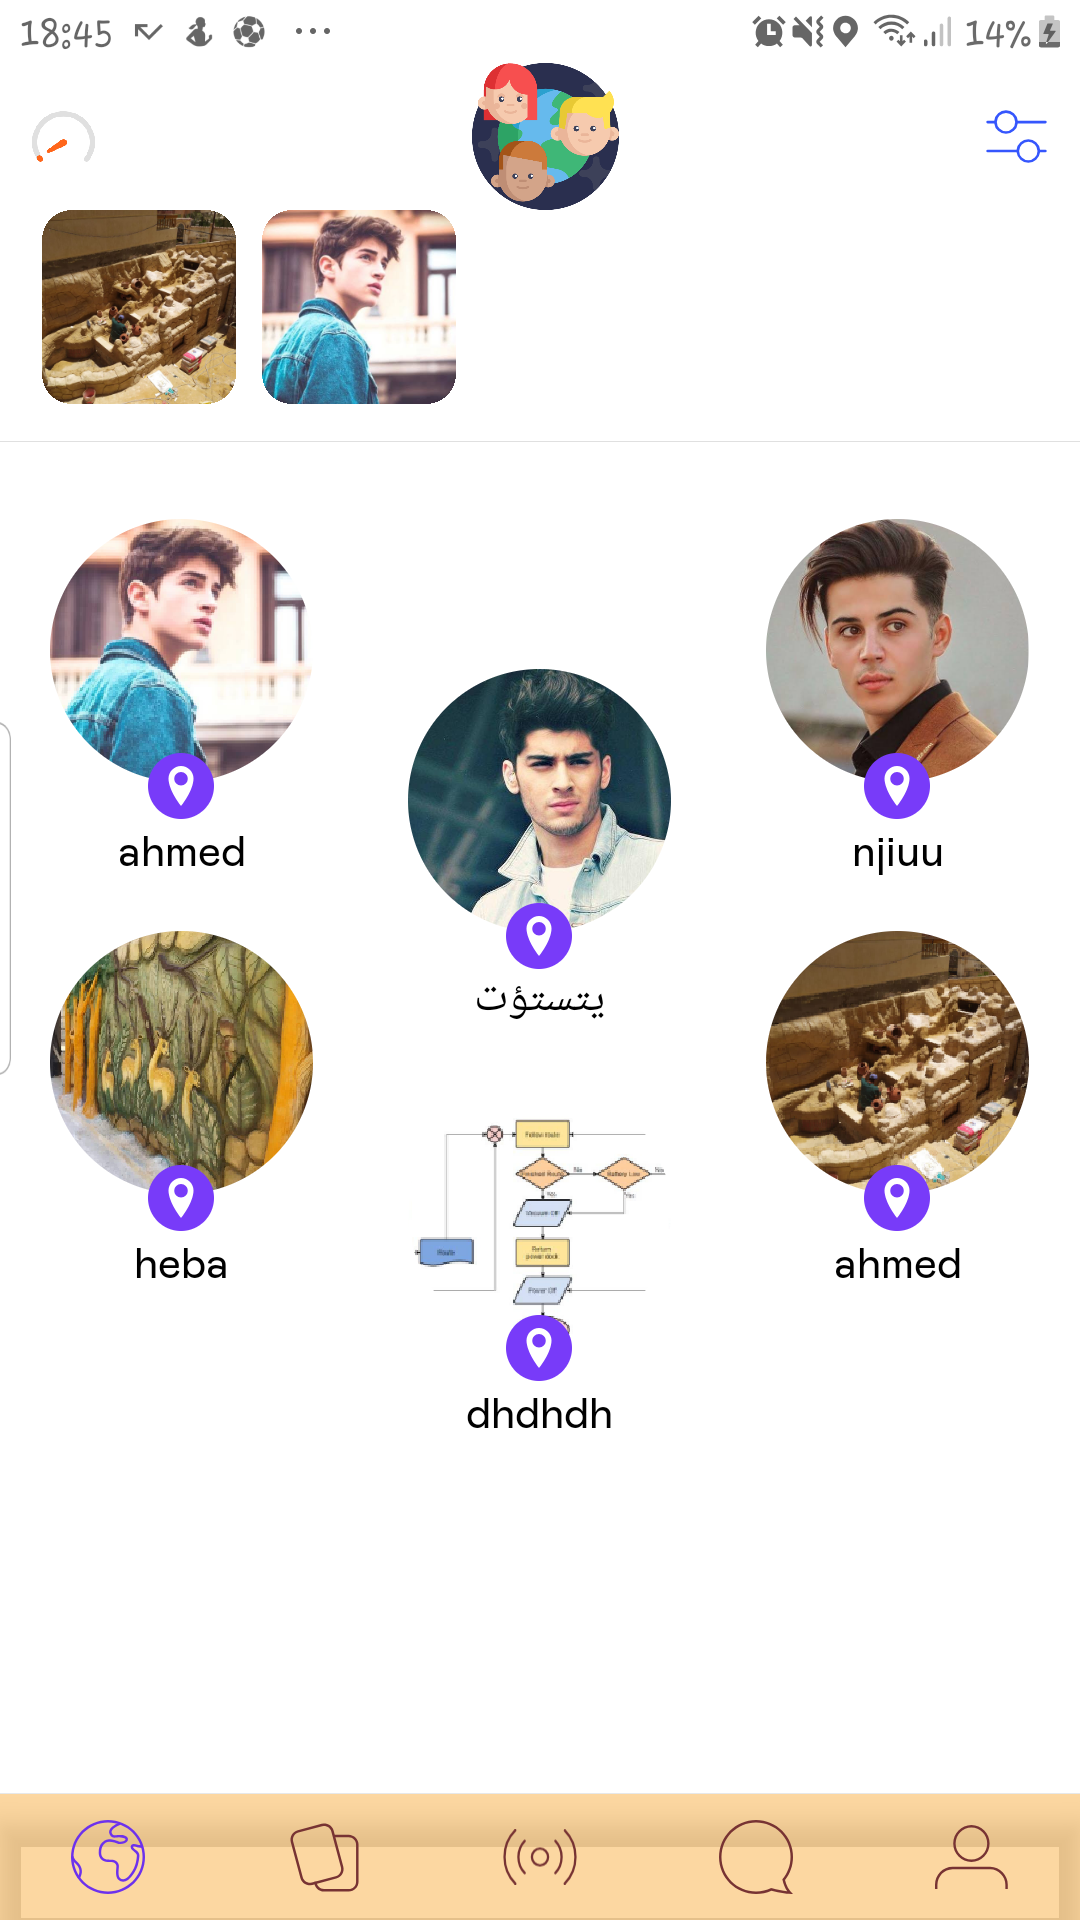Viewport: 1080px width, 1920px height.
Task: Pull the side drawer handle on left edge
Action: coord(5,898)
